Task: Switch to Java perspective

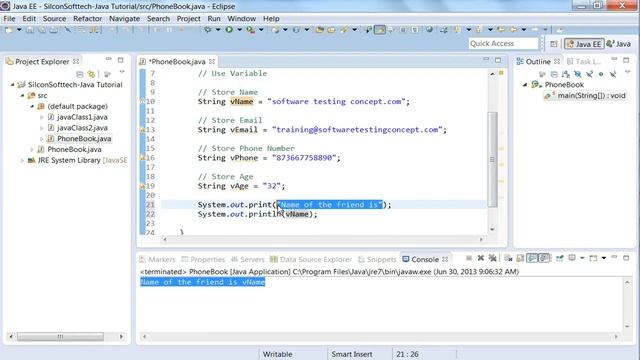Action: coord(619,44)
